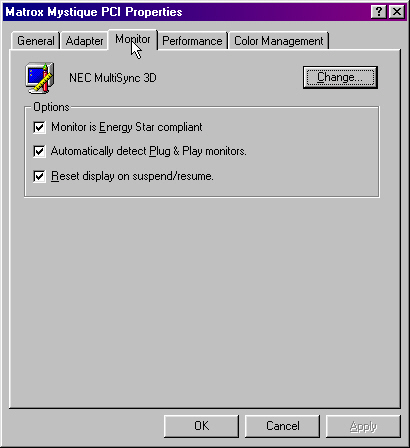Click the Matrox Mystique PCI Properties title bar
The height and width of the screenshot is (448, 410).
point(187,12)
